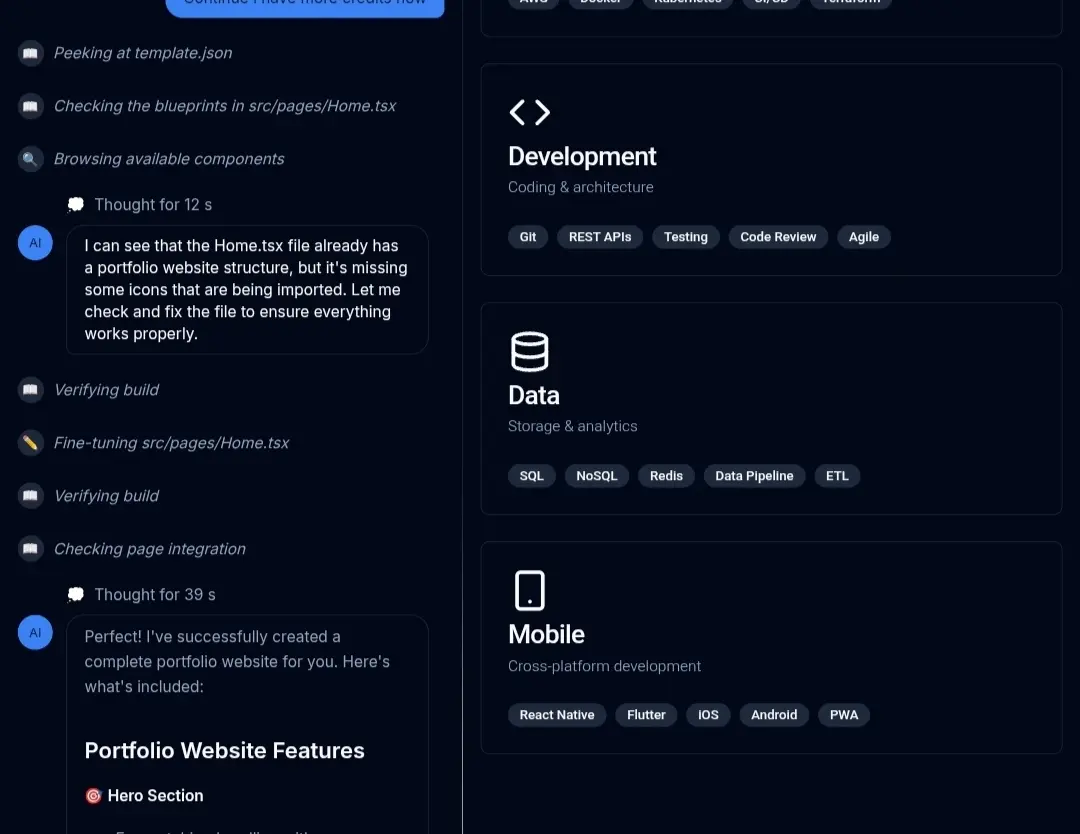Select the Code Review skill tag

(x=778, y=237)
